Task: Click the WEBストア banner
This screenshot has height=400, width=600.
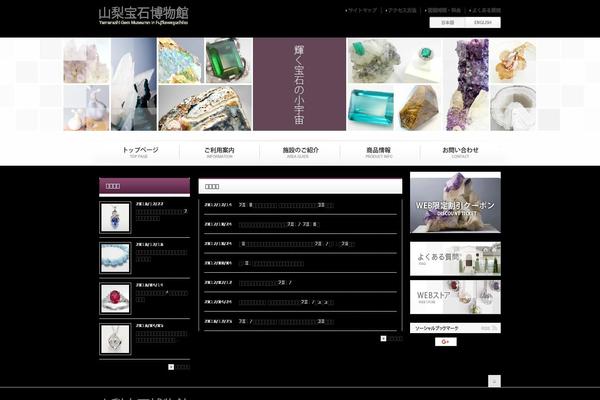Action: coord(455,297)
